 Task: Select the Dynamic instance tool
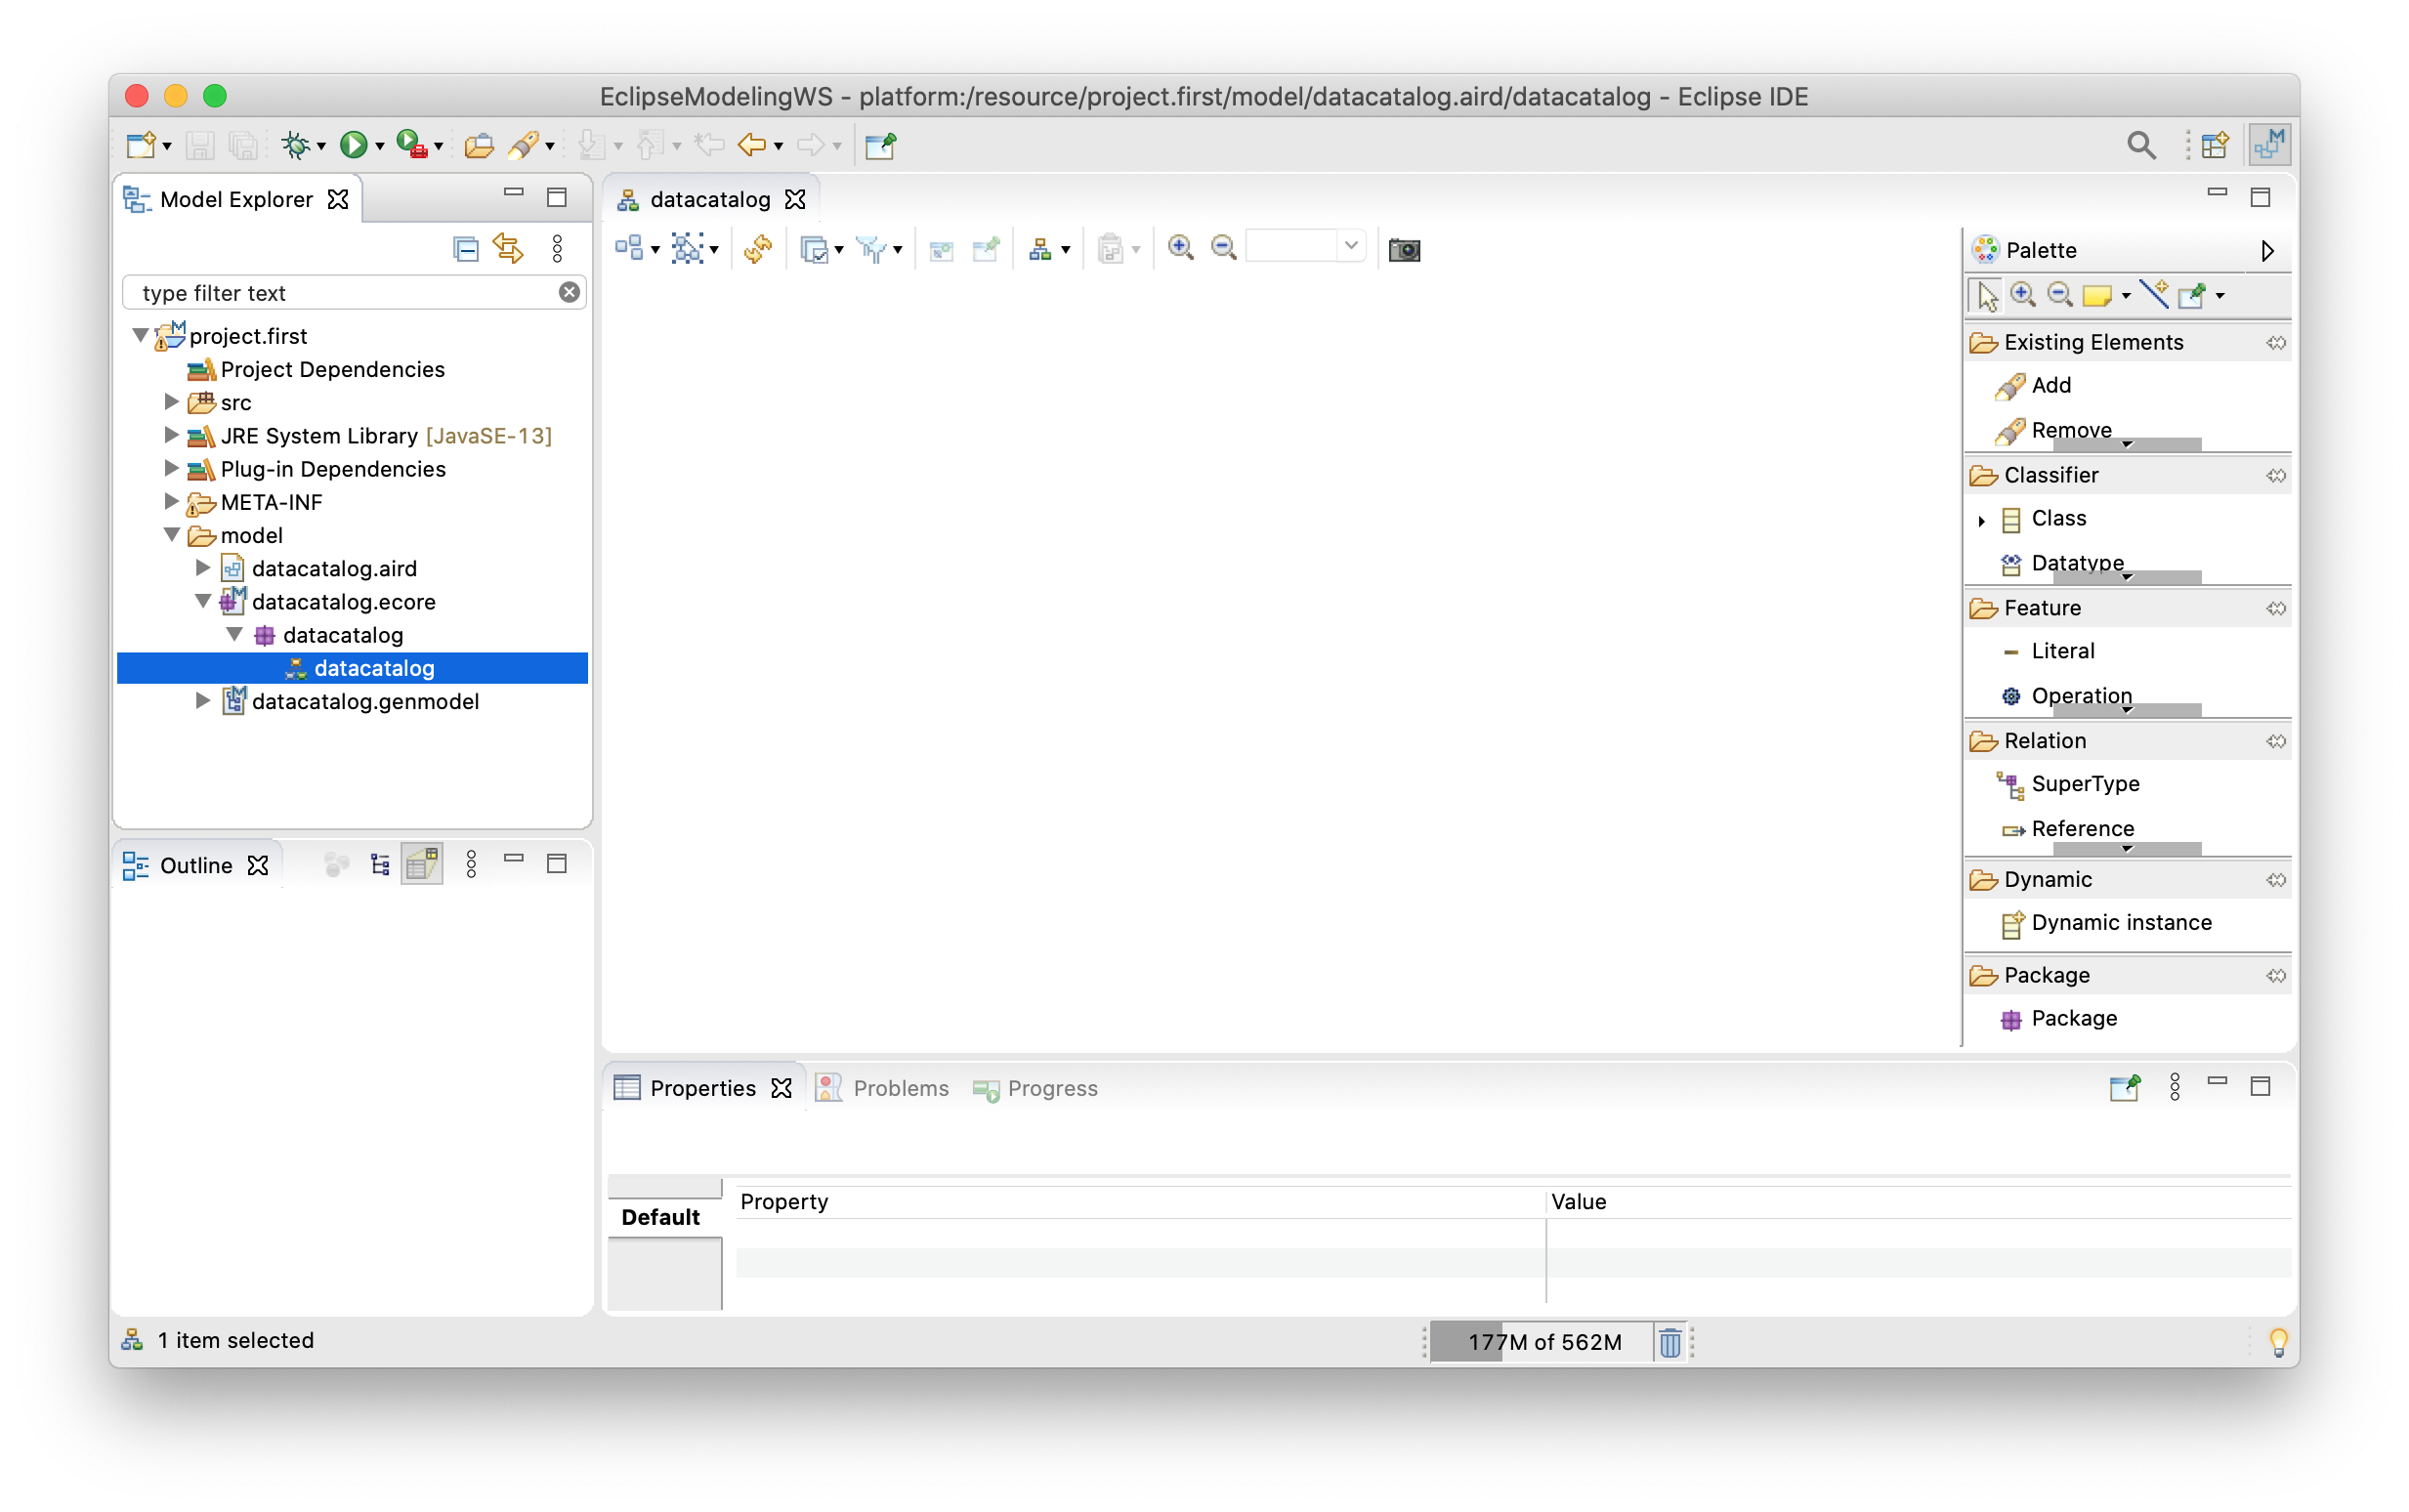point(2116,923)
